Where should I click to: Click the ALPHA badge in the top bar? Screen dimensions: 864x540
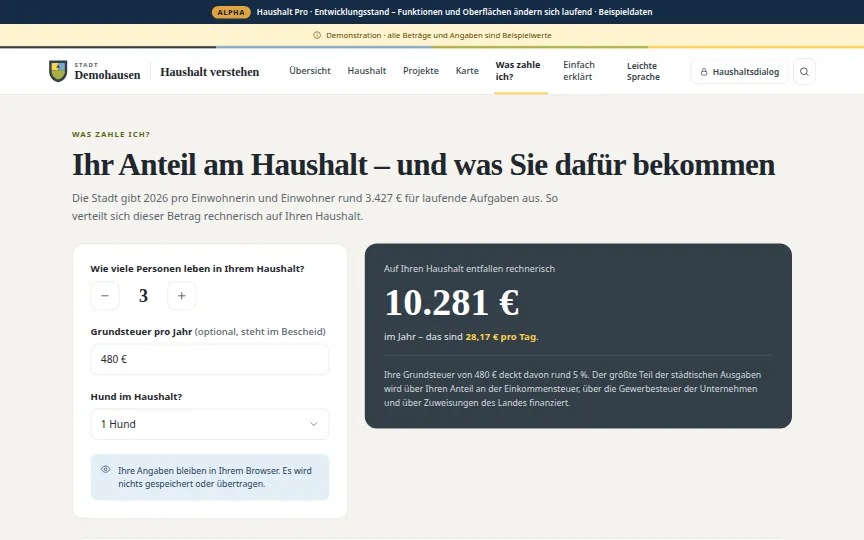(x=231, y=12)
